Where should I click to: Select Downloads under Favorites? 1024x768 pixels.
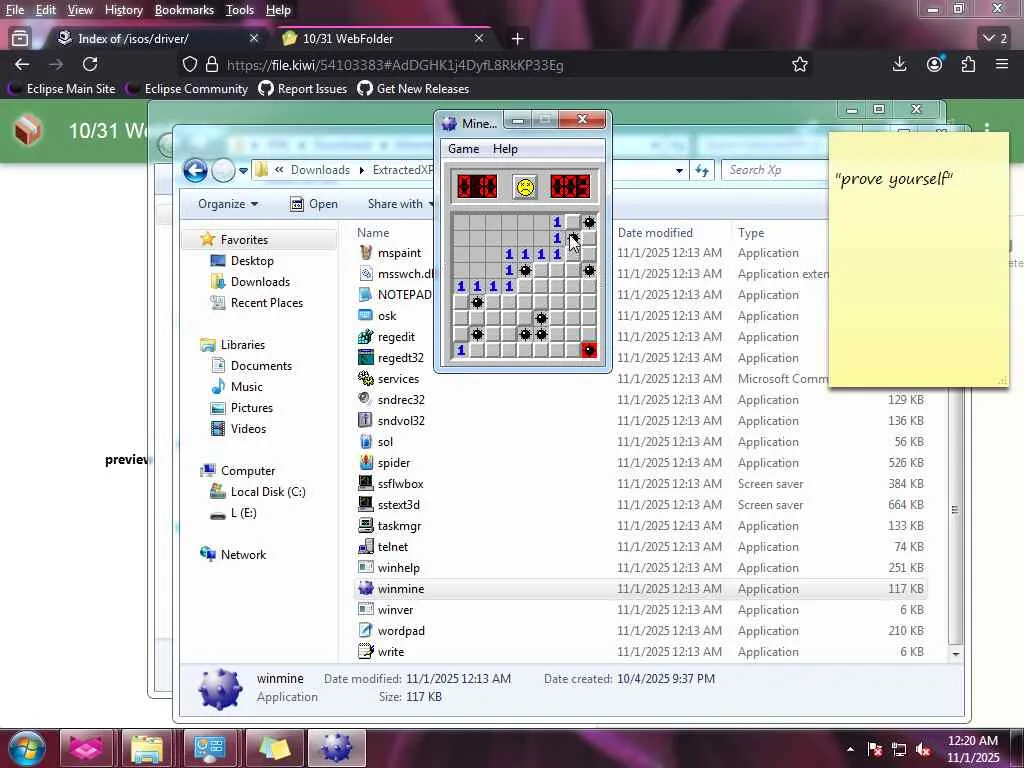pos(260,281)
